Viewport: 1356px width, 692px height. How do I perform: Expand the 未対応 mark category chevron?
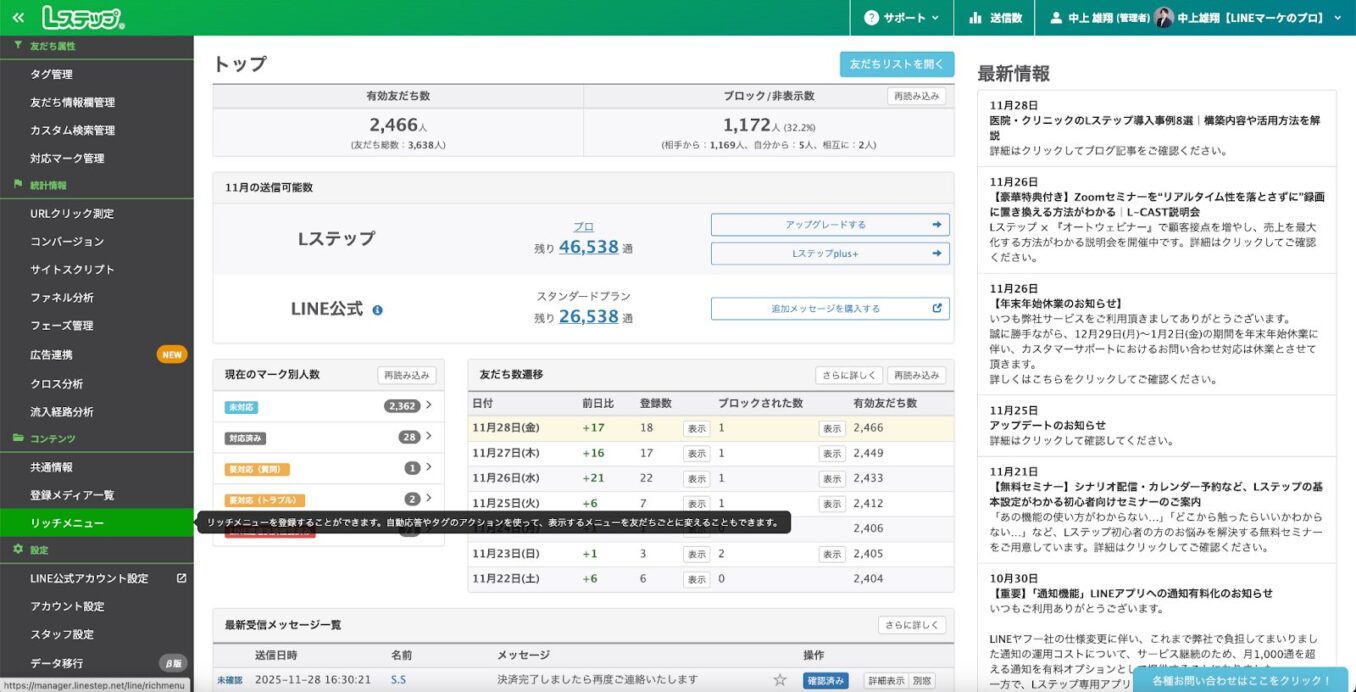point(430,407)
